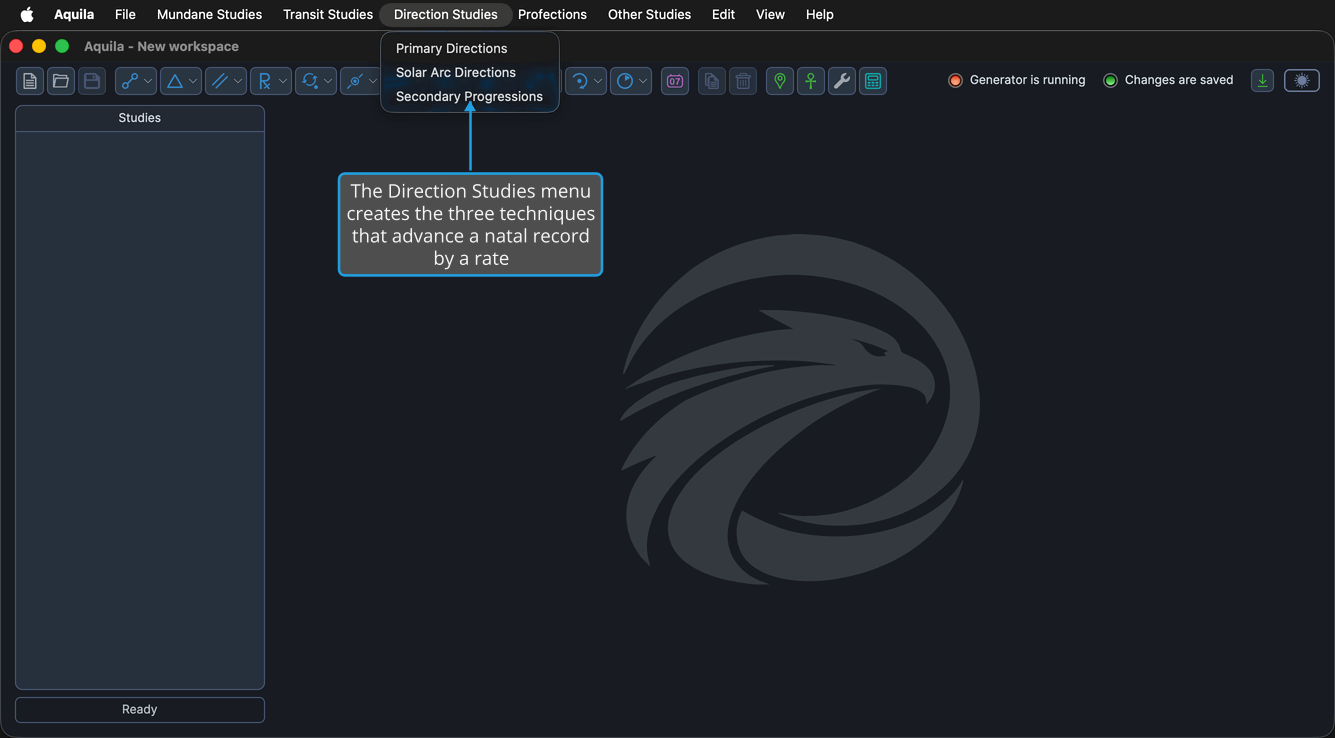Open the Apple system menu
Image resolution: width=1335 pixels, height=738 pixels.
[x=27, y=14]
